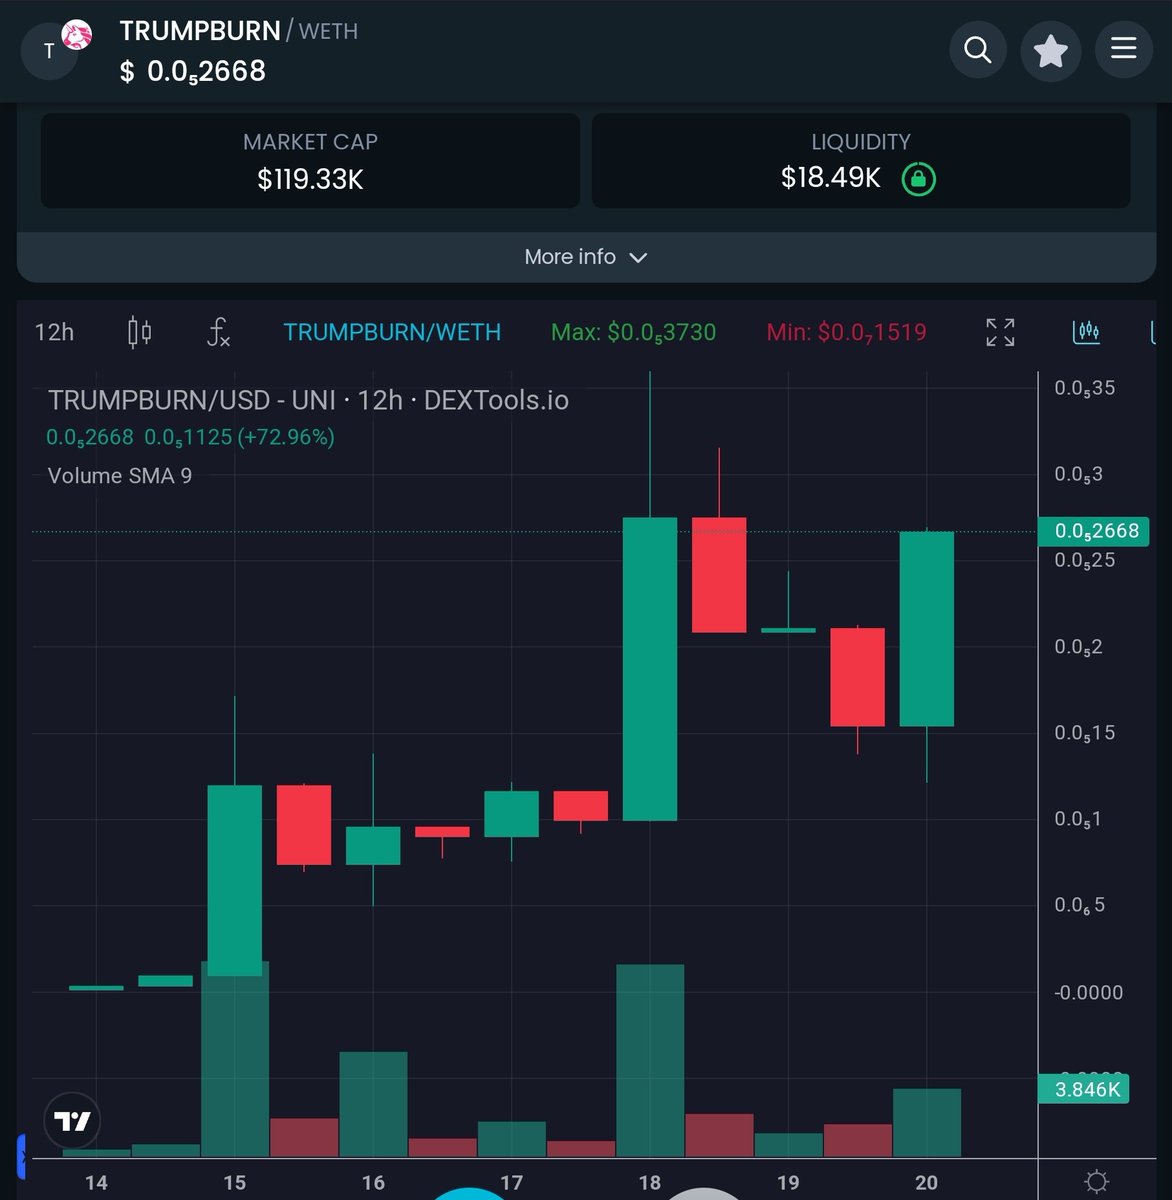Image resolution: width=1172 pixels, height=1200 pixels.
Task: Toggle fullscreen chart view
Action: 1000,332
